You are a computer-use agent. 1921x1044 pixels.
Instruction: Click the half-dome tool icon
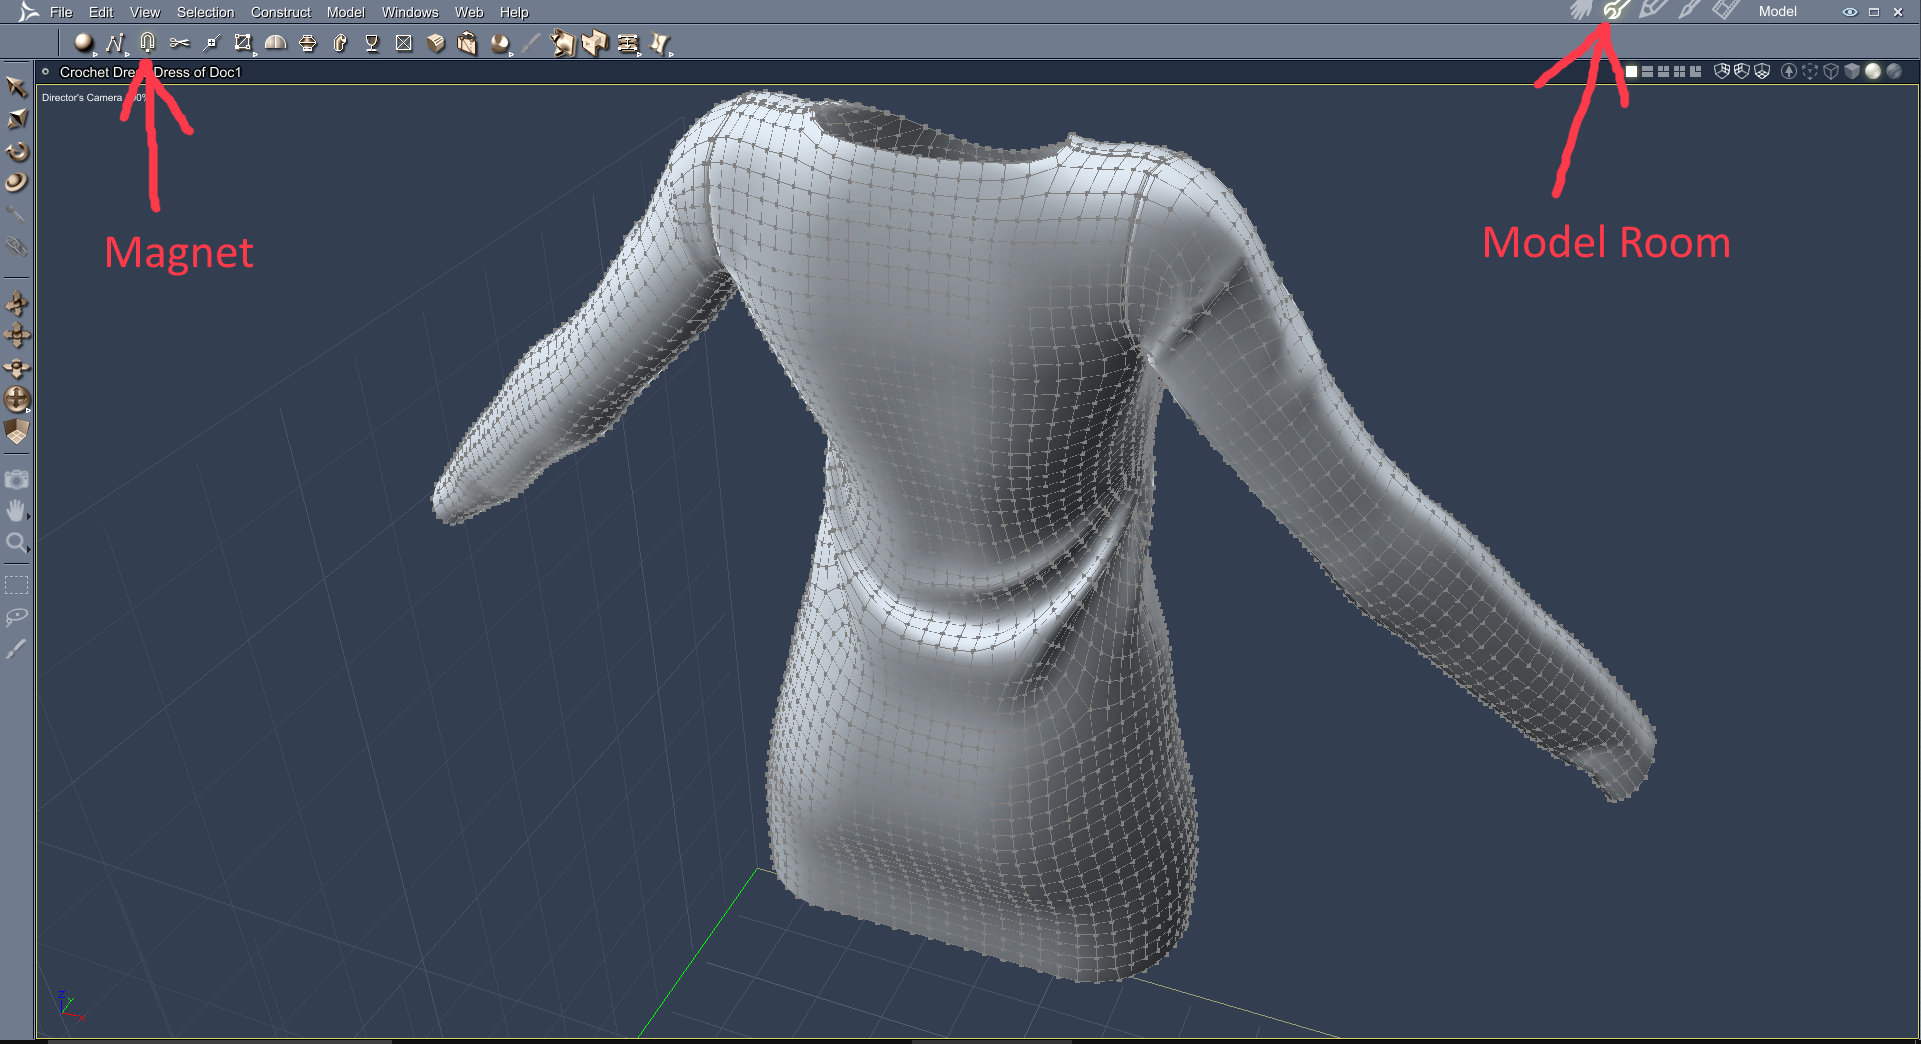tap(275, 42)
